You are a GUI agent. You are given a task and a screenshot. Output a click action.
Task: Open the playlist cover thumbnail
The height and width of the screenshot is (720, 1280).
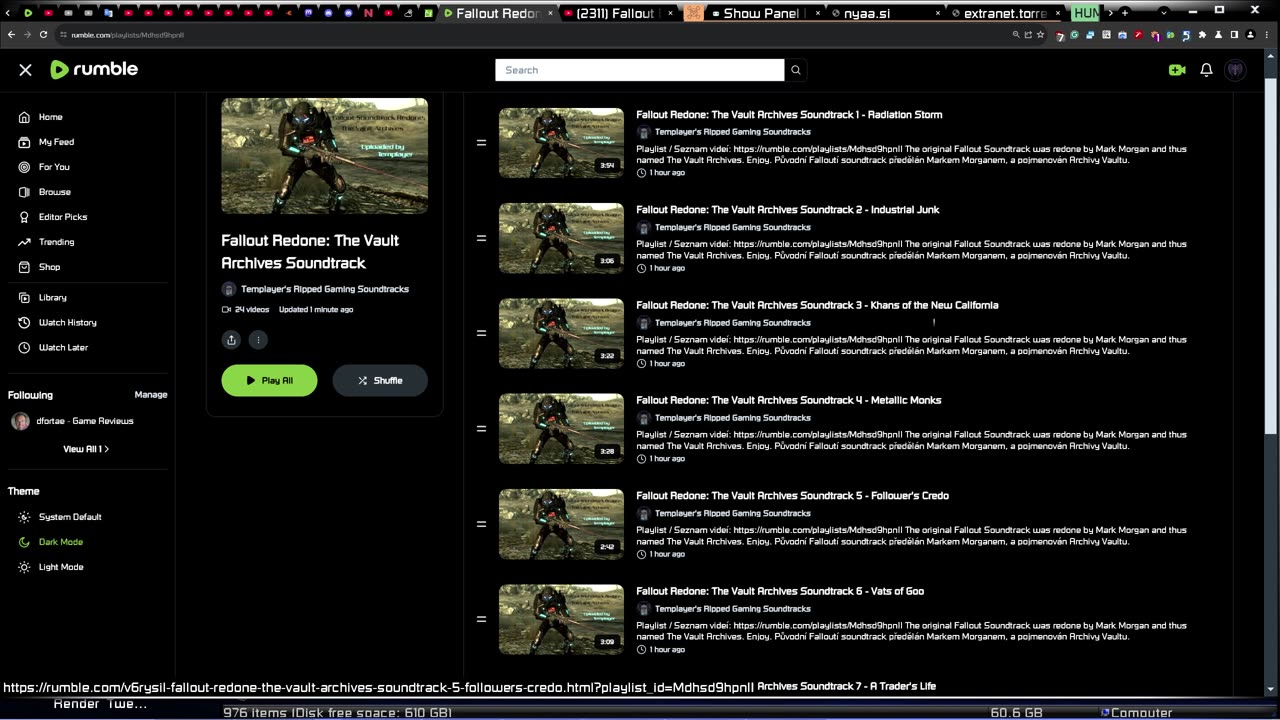325,156
